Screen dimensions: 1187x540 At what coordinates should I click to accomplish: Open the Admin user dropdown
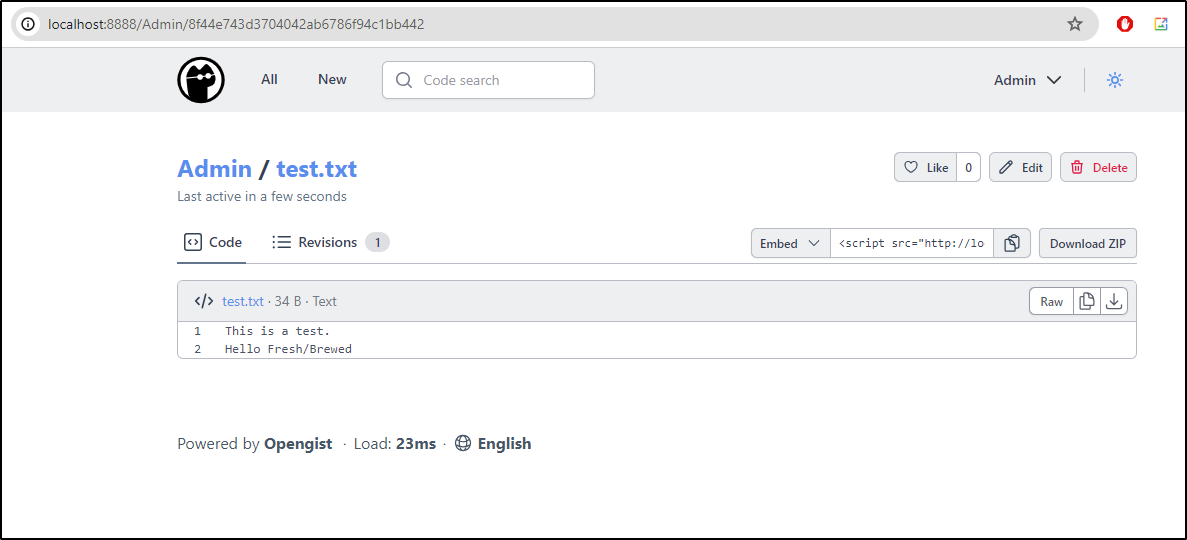1027,80
